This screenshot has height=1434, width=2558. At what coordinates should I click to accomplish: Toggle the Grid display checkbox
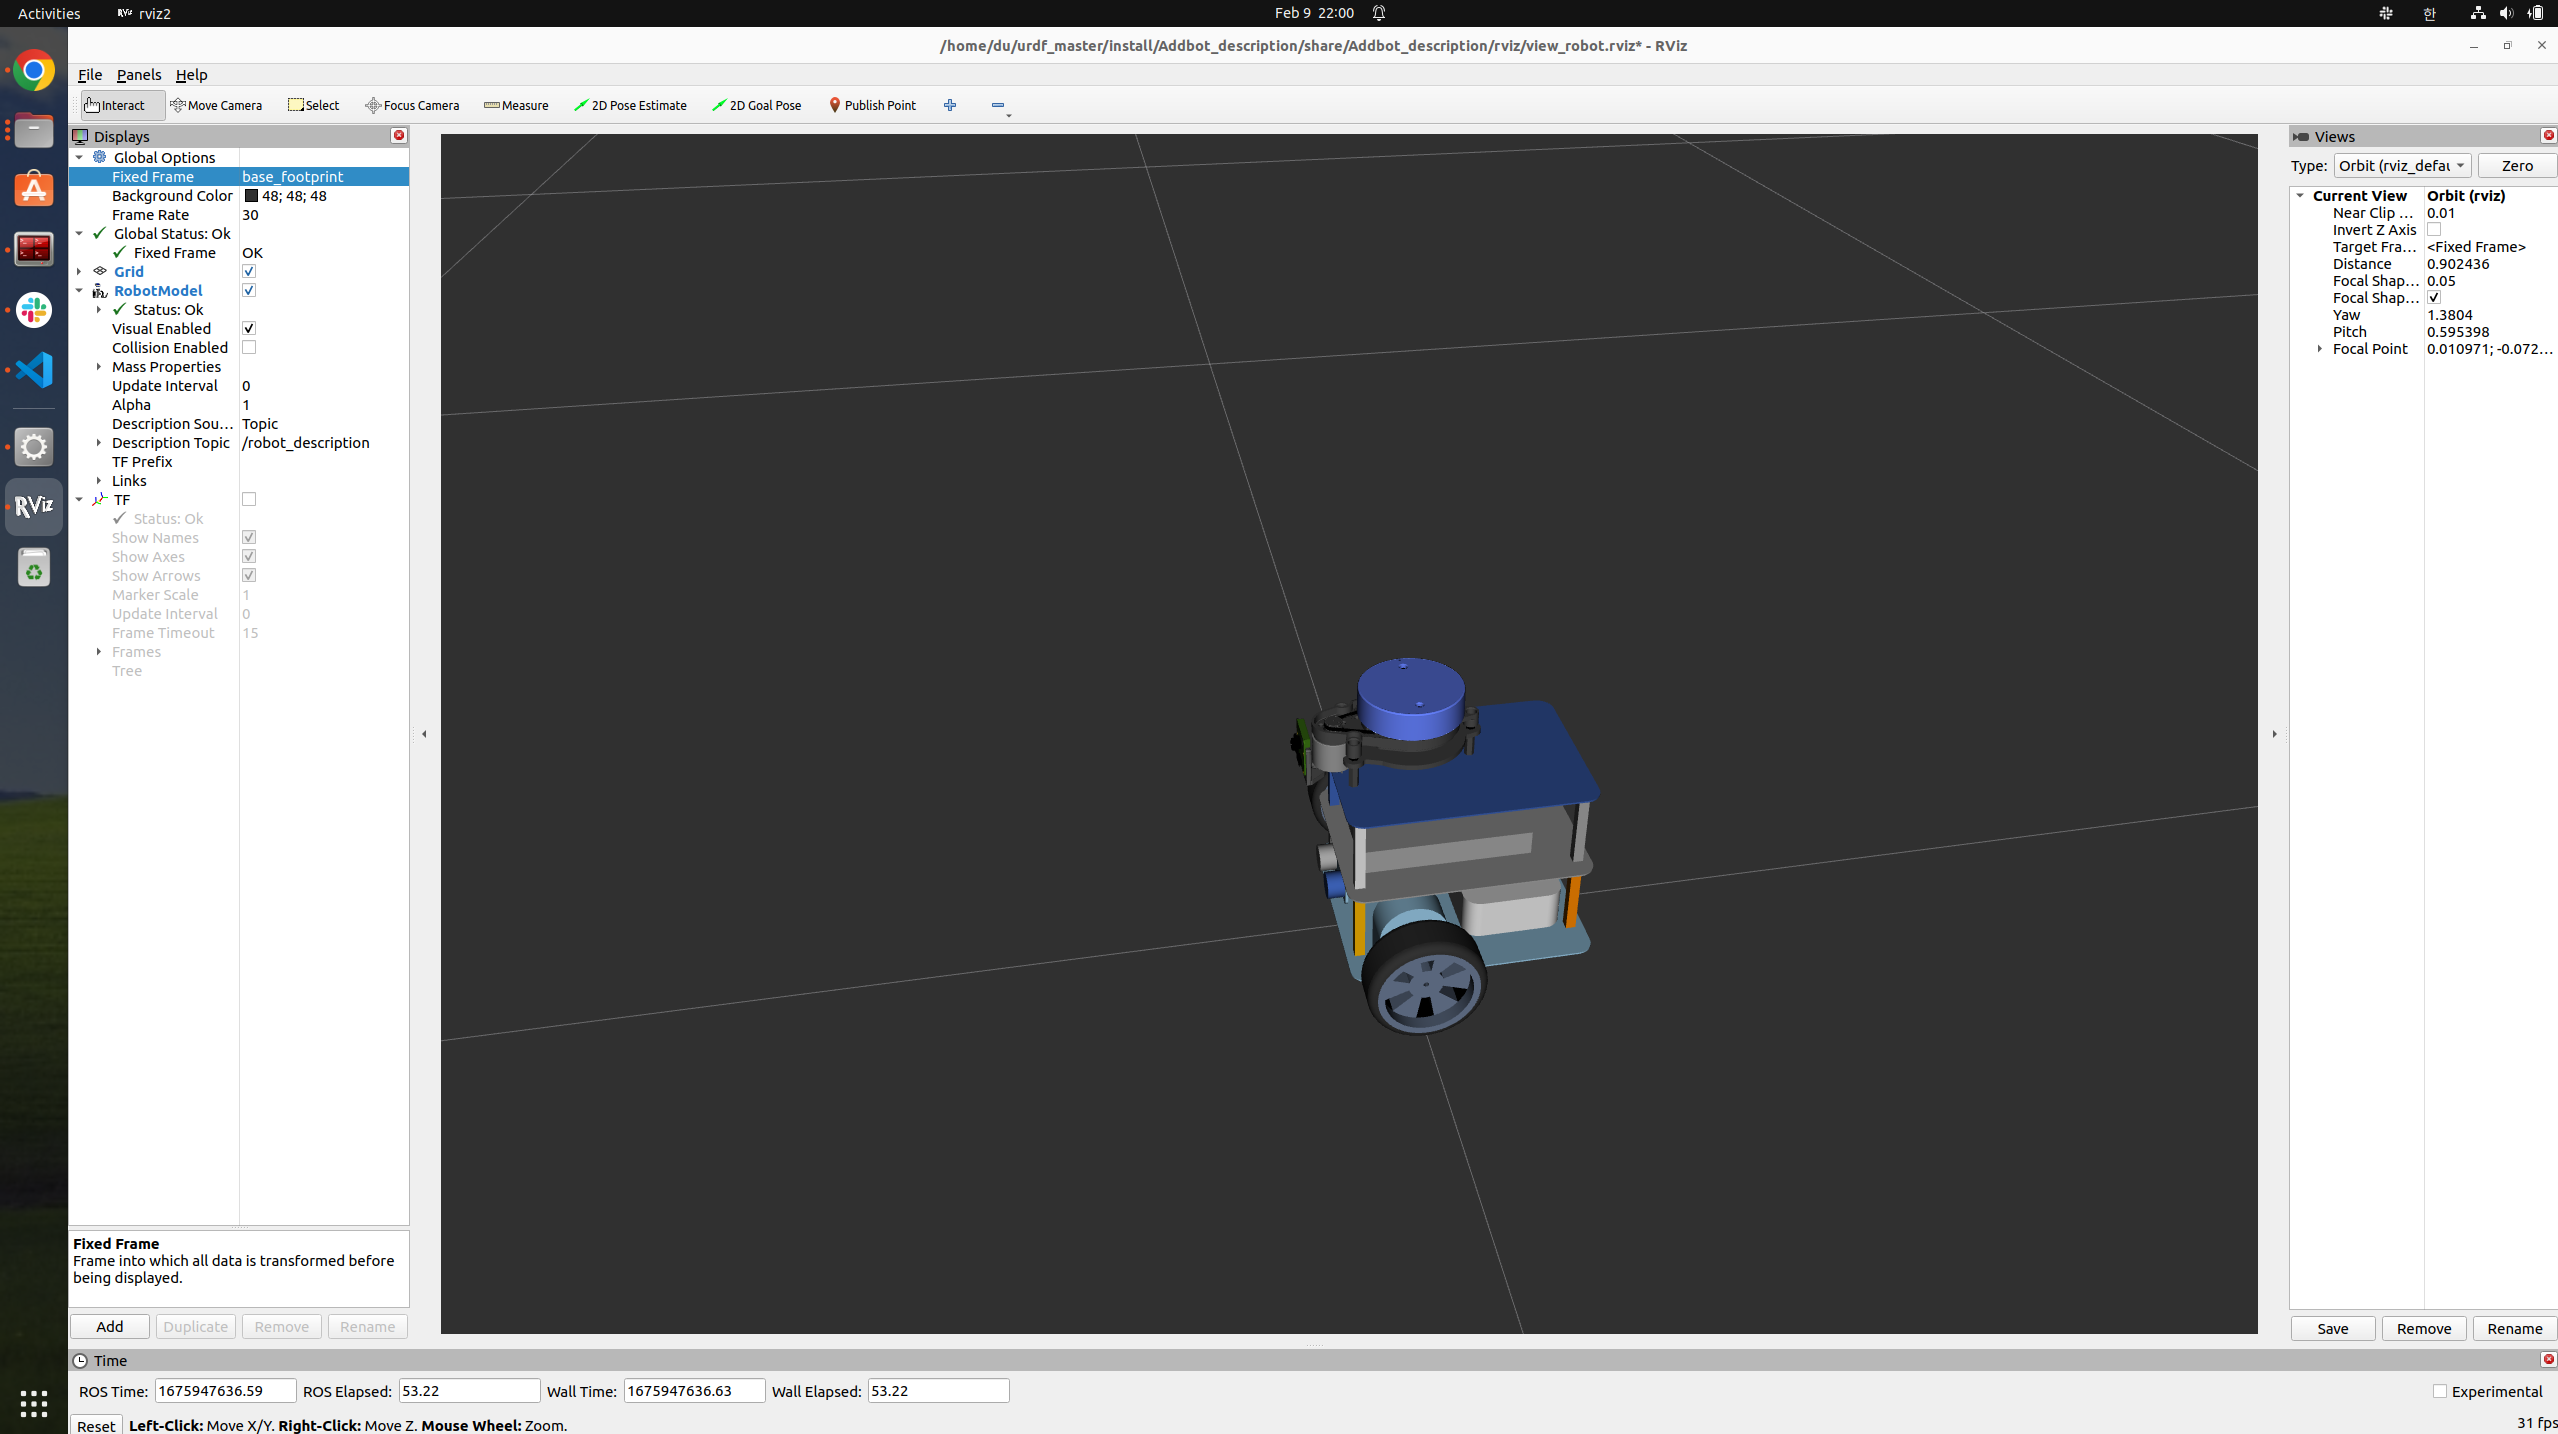249,271
